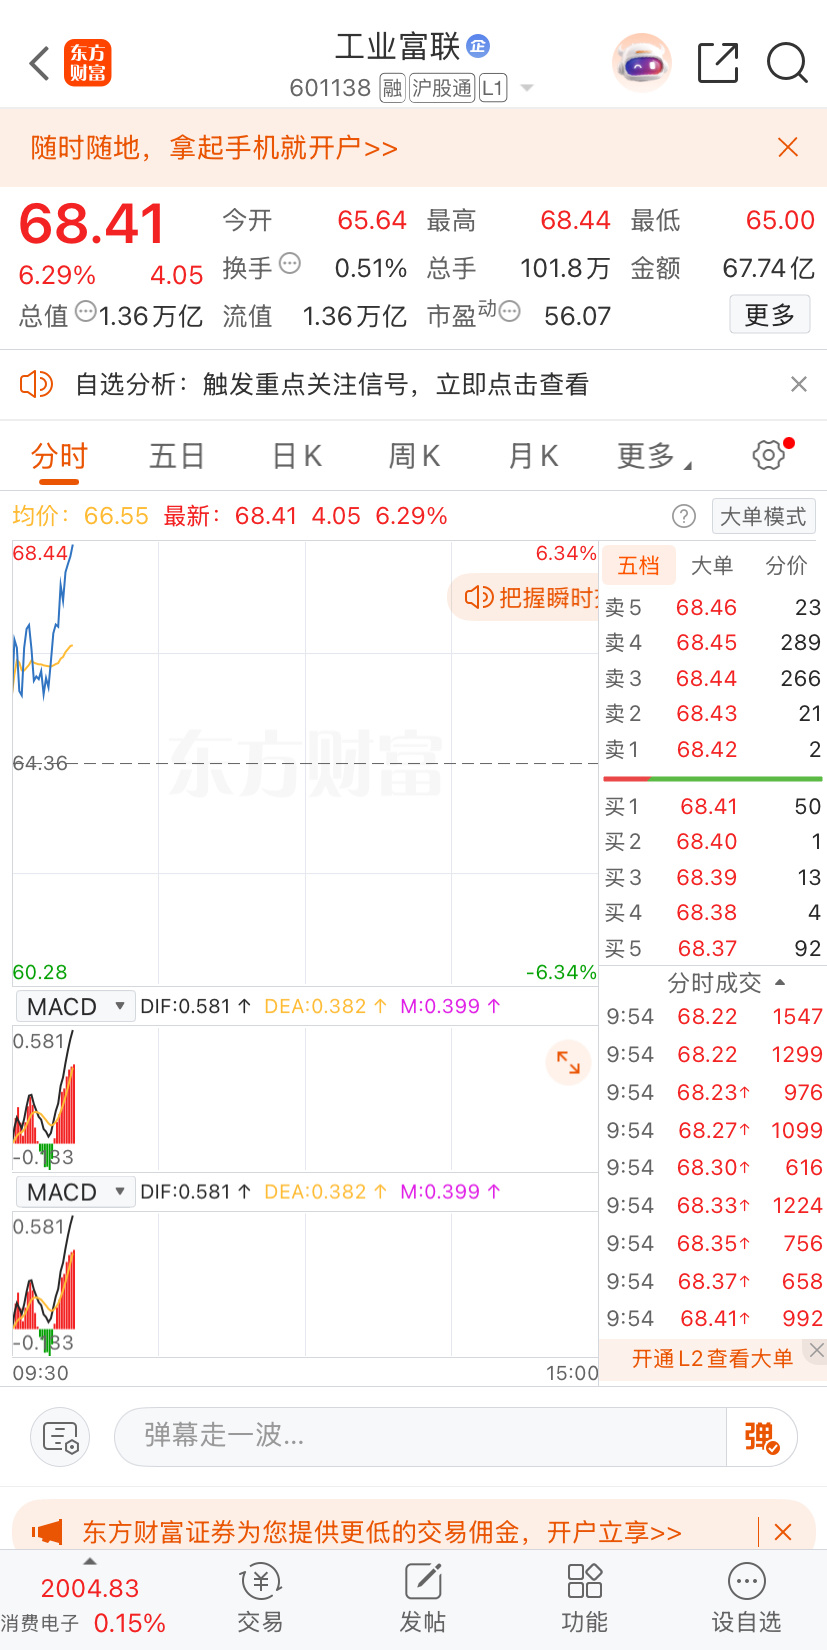Select the 分时 chart tab
This screenshot has height=1650, width=827.
(x=59, y=456)
